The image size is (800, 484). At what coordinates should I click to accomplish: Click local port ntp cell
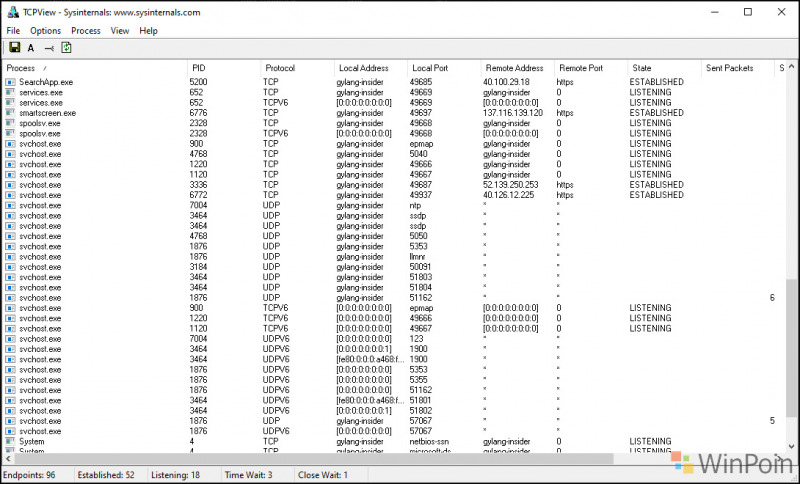pyautogui.click(x=415, y=206)
